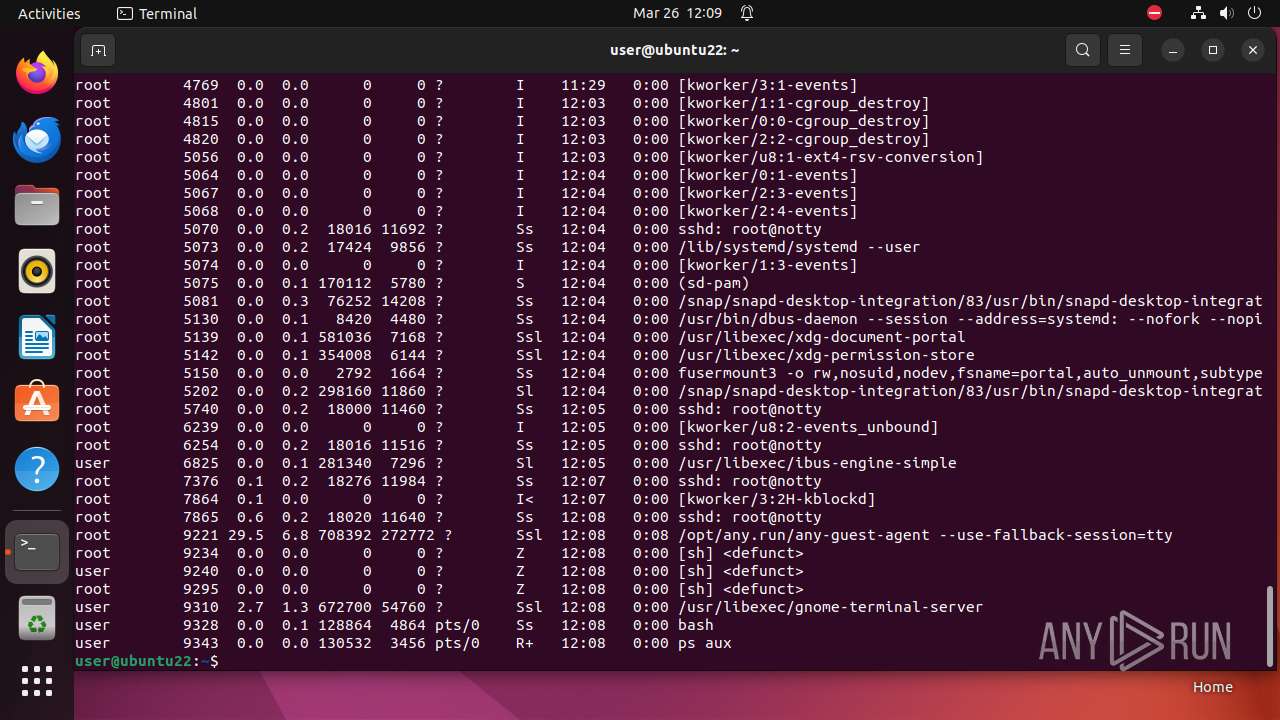Open the Terminal app menu in top bar

(157, 13)
